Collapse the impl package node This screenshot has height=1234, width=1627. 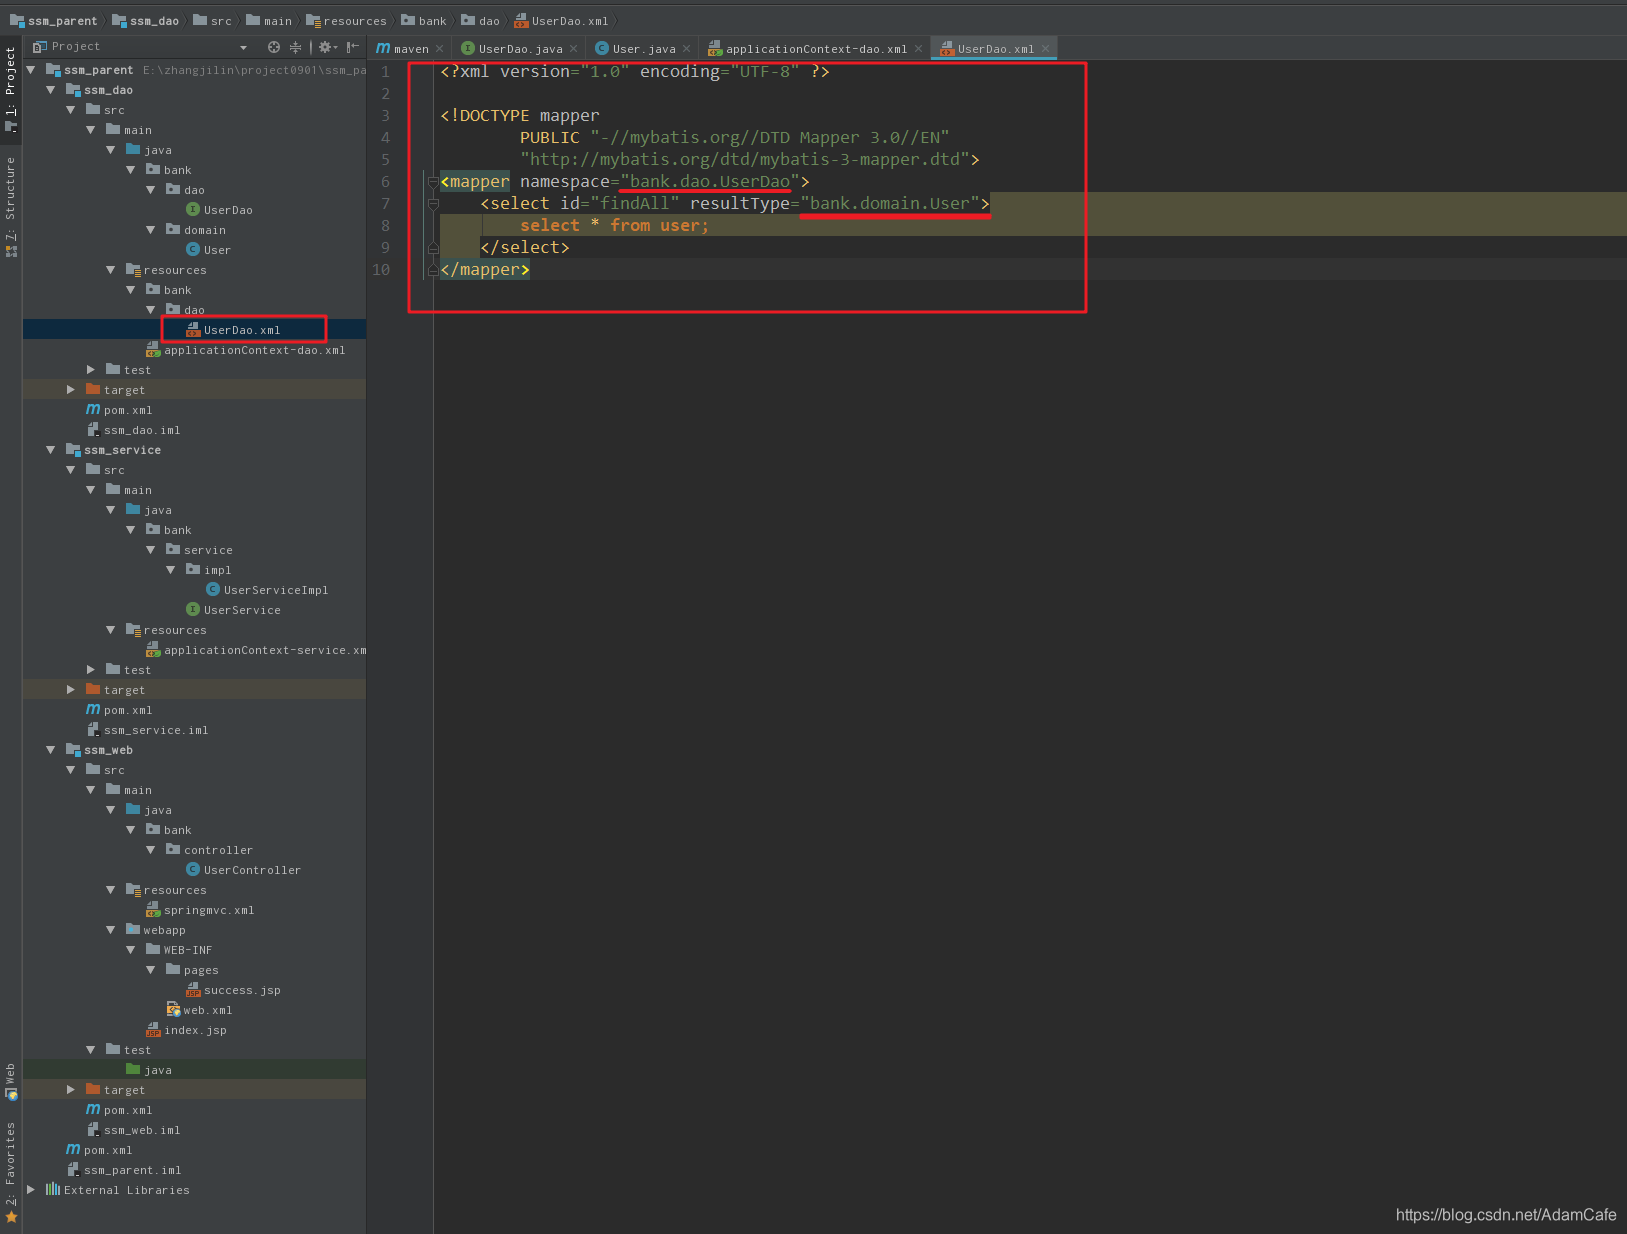pos(171,570)
